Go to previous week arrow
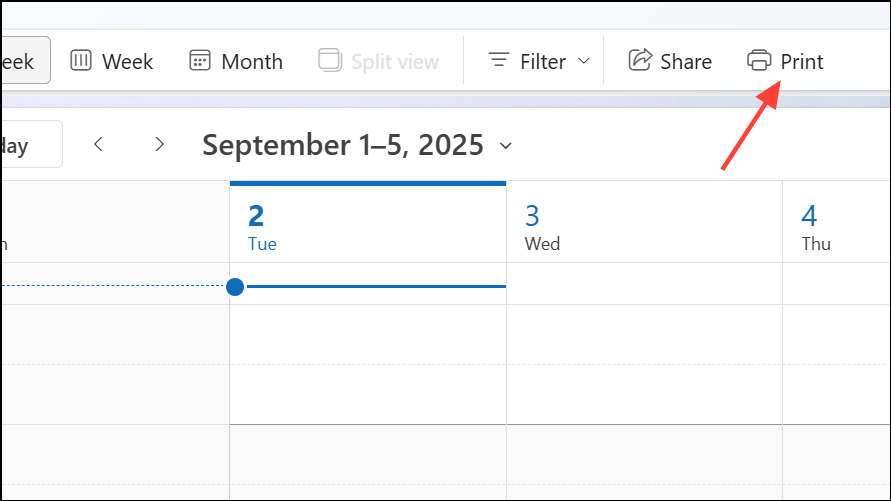 (x=98, y=144)
